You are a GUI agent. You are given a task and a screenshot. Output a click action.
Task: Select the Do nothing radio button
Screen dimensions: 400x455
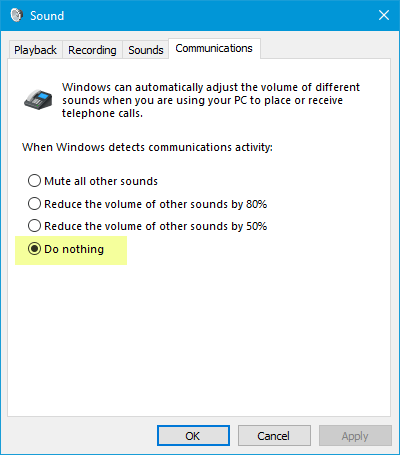coord(34,249)
